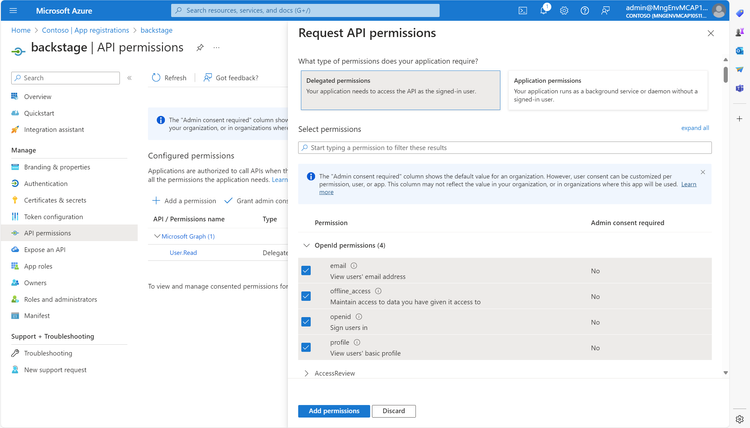Collapse the Microsoft Graph (1) row

tap(157, 236)
